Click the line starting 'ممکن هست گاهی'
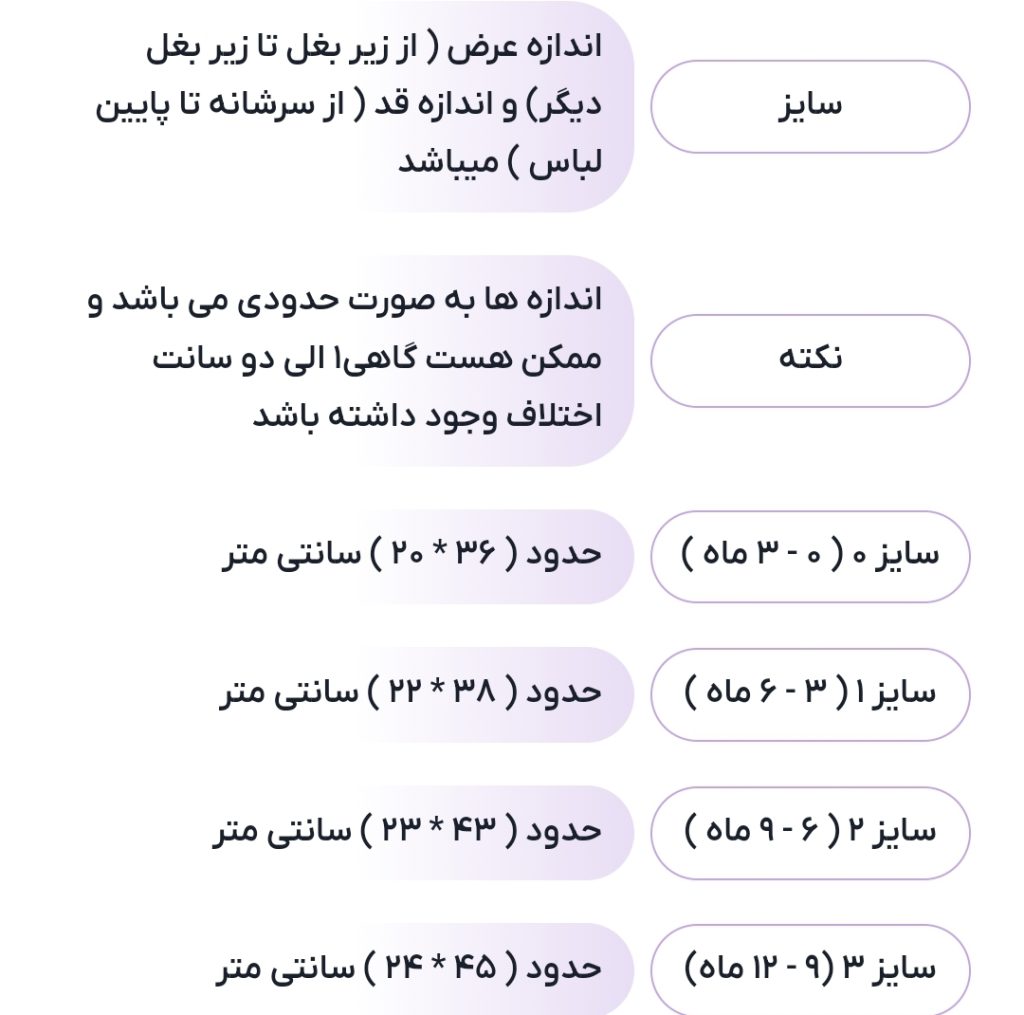Viewport: 1024px width, 1015px height. click(377, 360)
